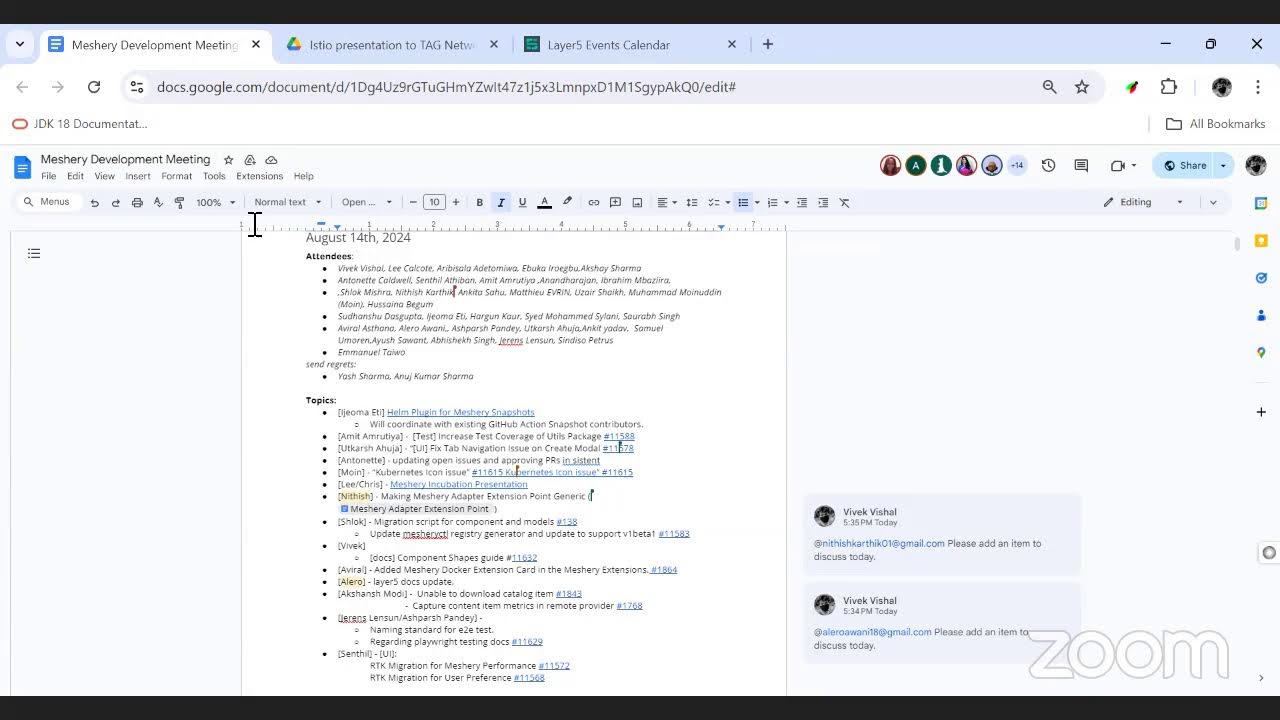Get add-ons using the plus icon
Screen dimensions: 1280x720
pyautogui.click(x=1261, y=411)
